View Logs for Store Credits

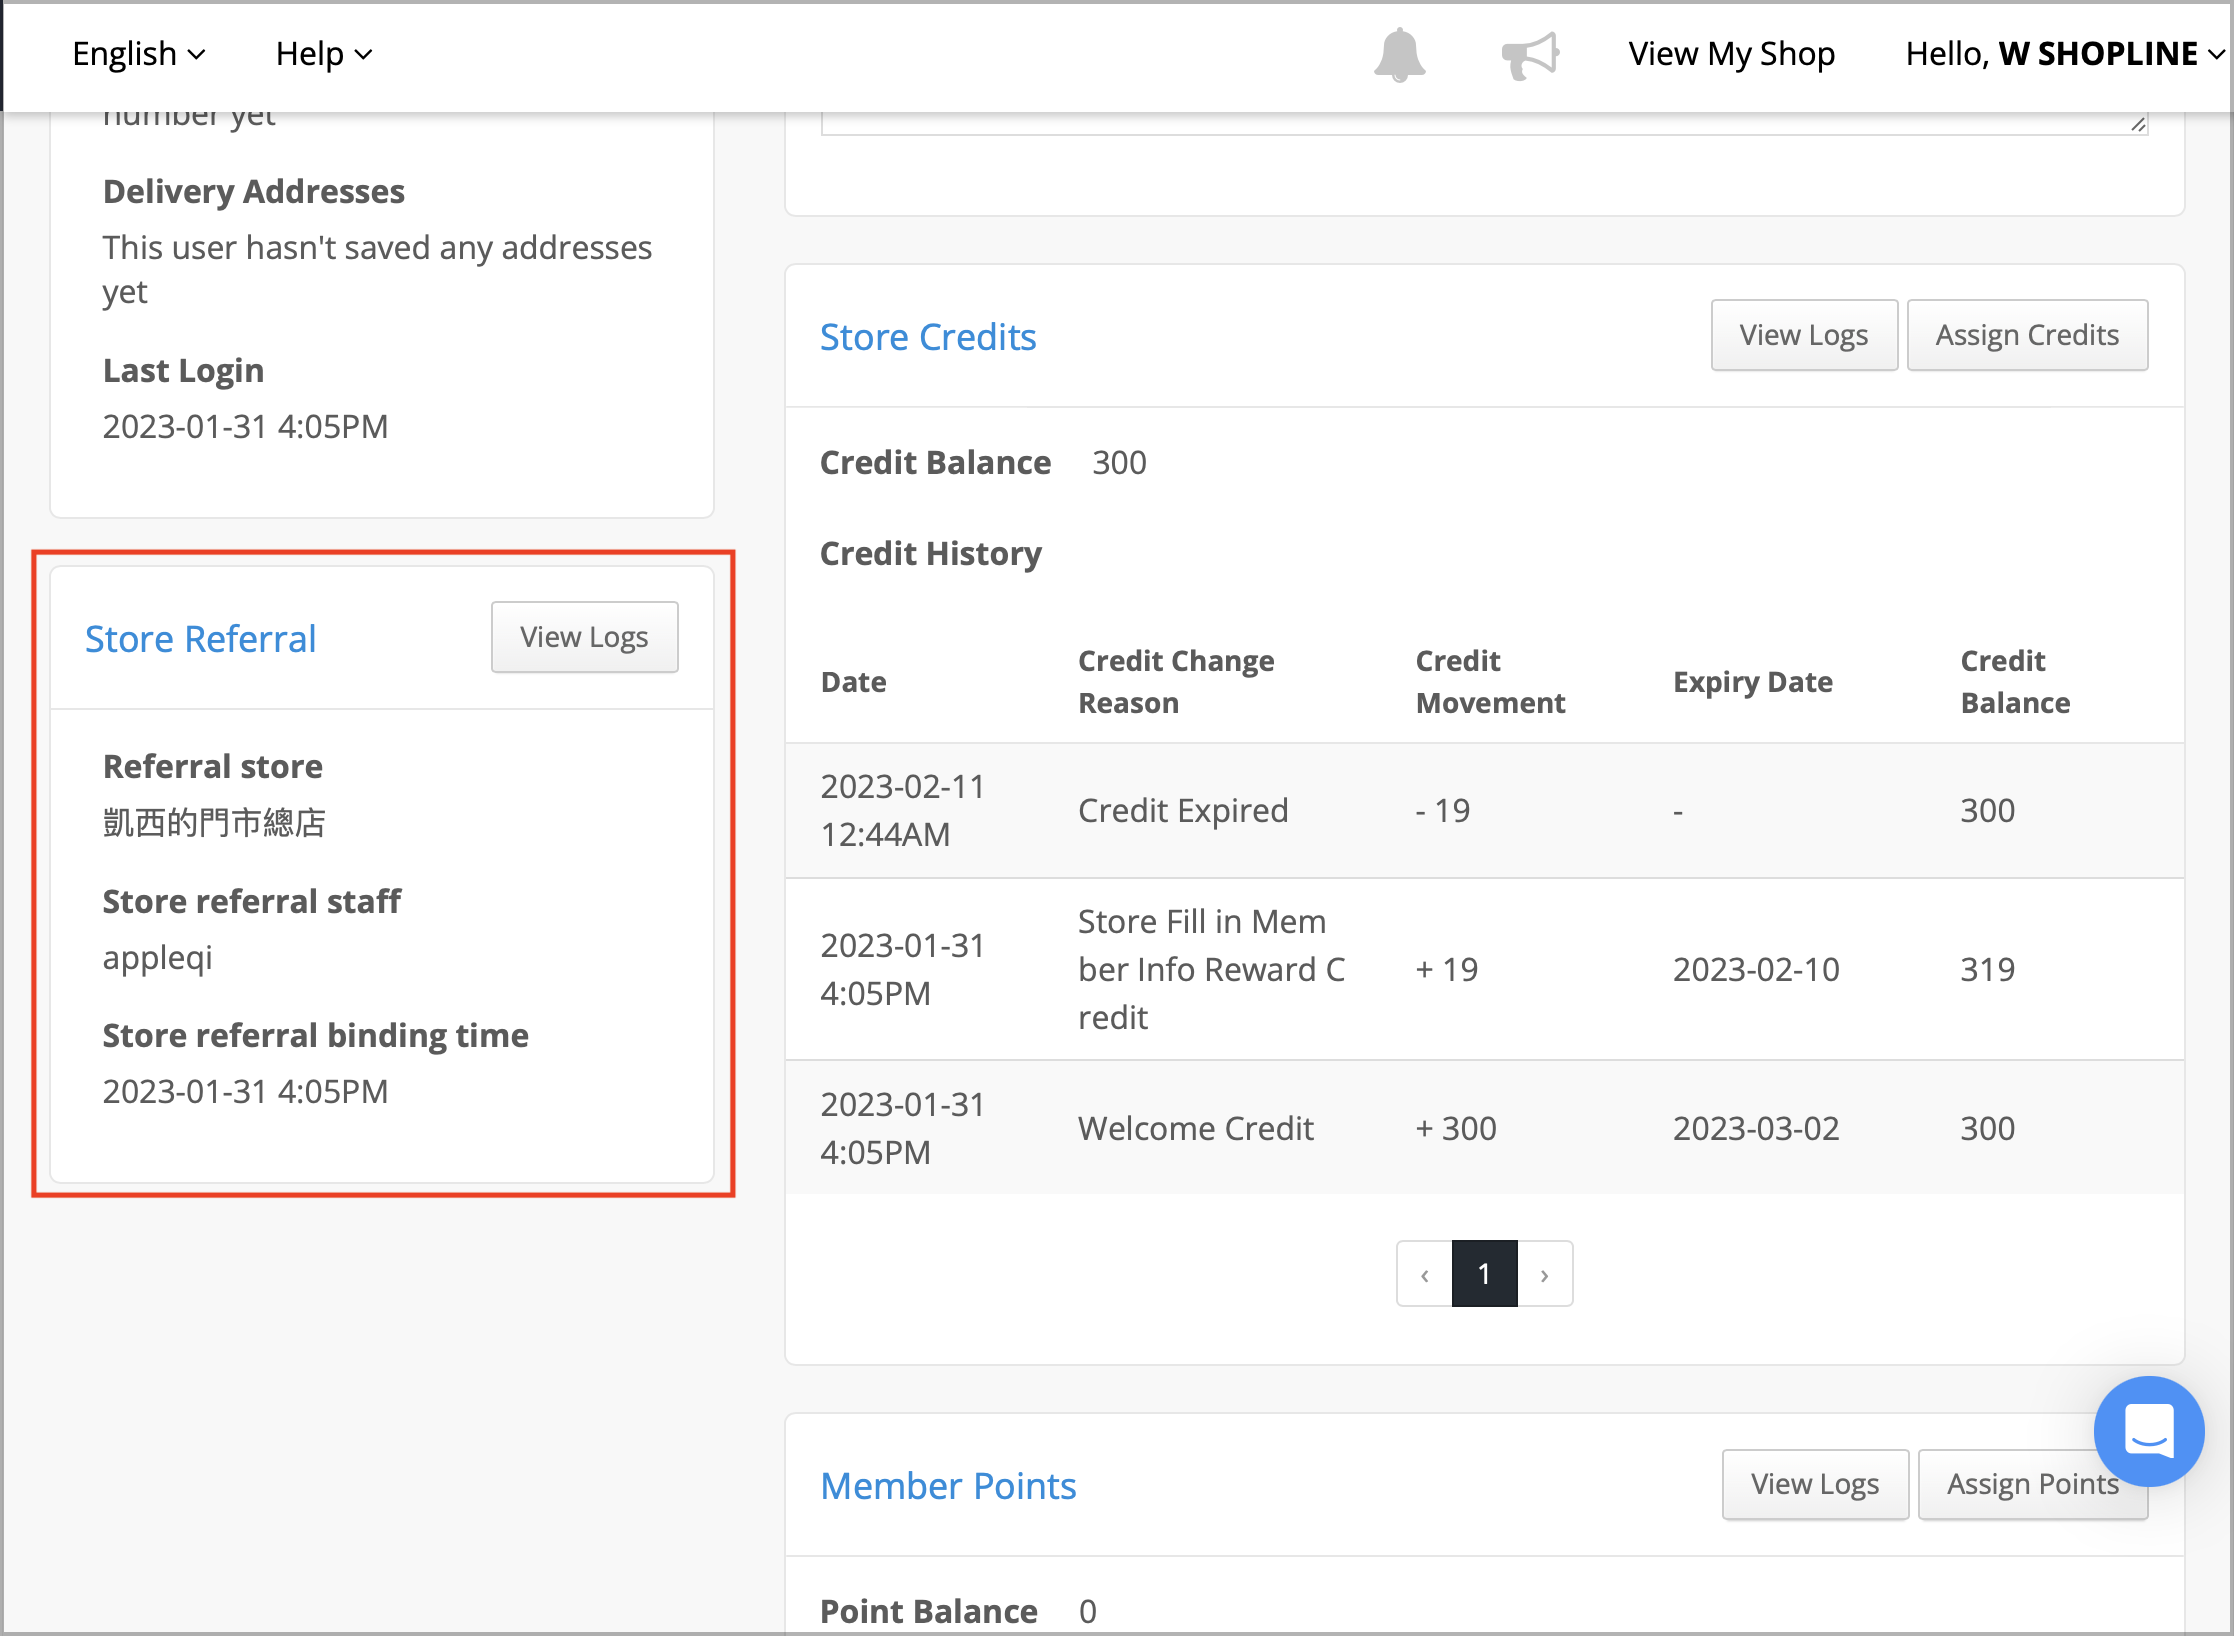click(1804, 335)
